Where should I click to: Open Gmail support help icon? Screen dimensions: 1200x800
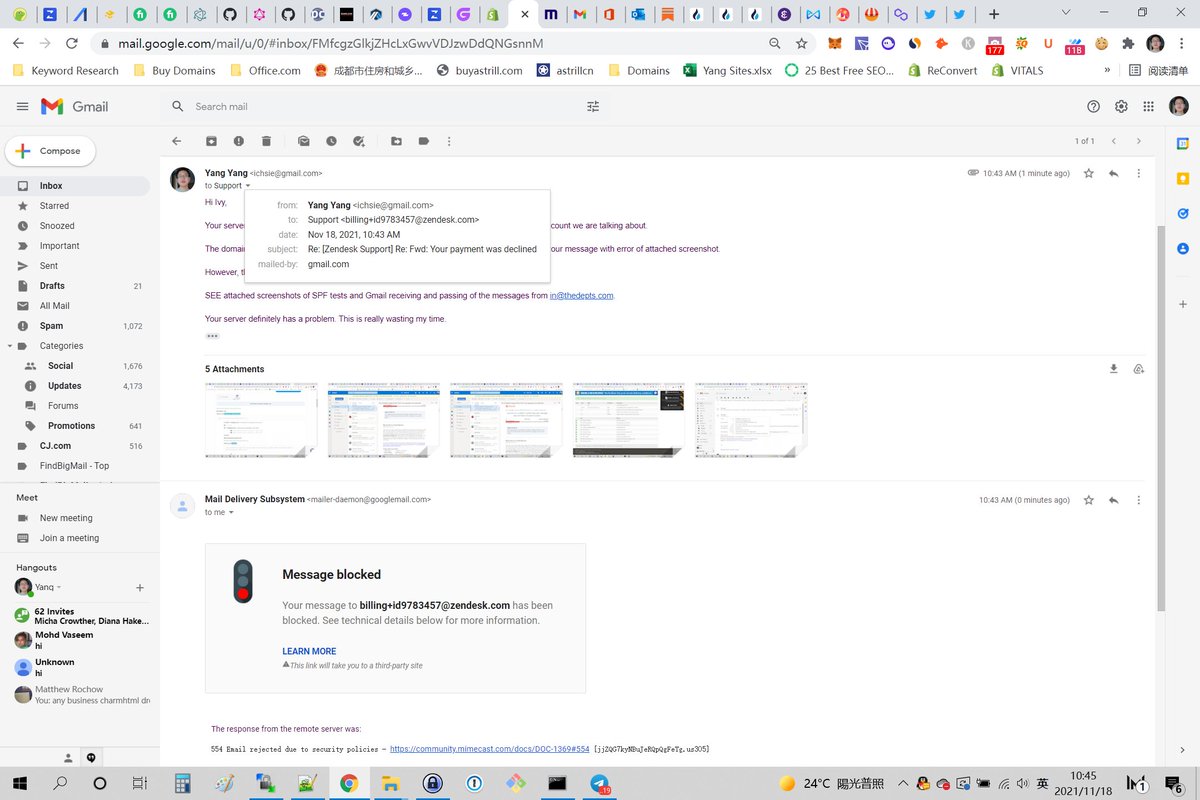(1093, 106)
